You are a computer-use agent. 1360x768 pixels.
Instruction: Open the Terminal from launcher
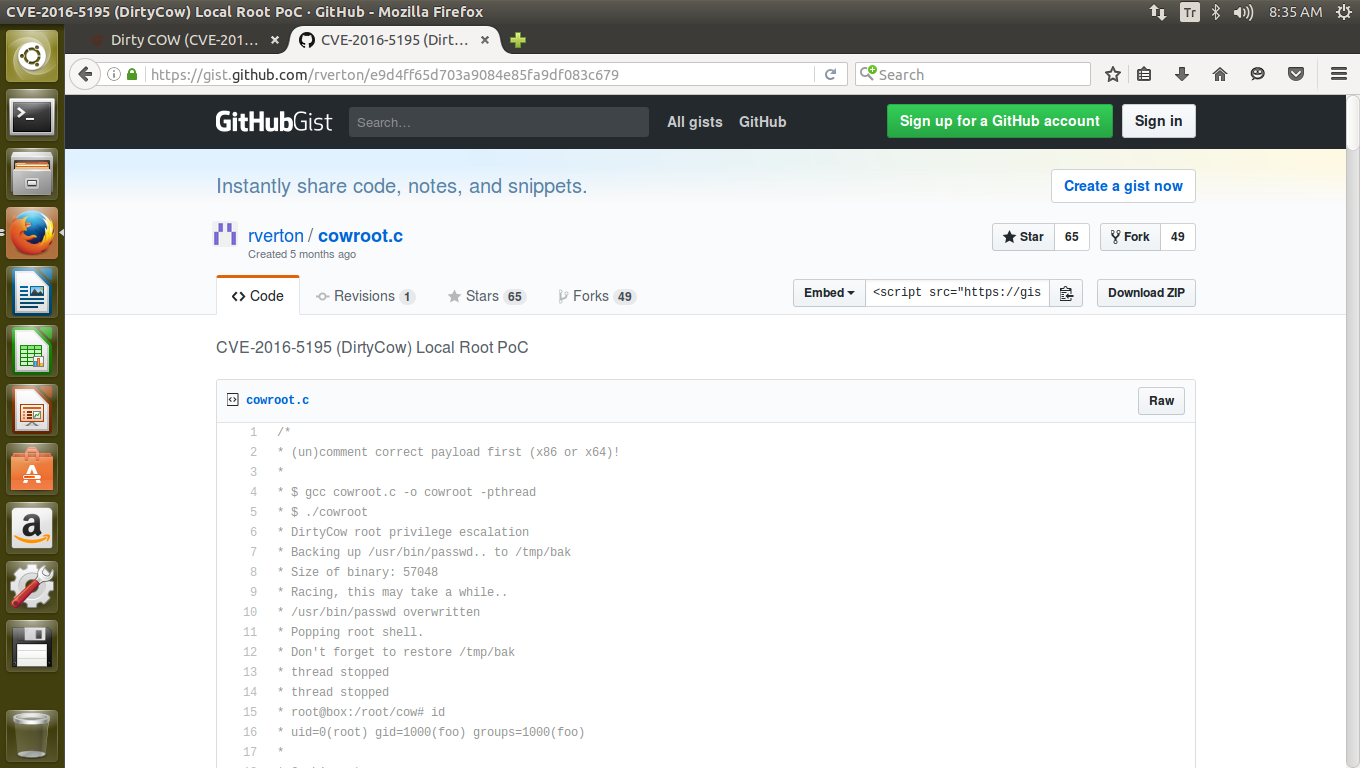pyautogui.click(x=32, y=116)
